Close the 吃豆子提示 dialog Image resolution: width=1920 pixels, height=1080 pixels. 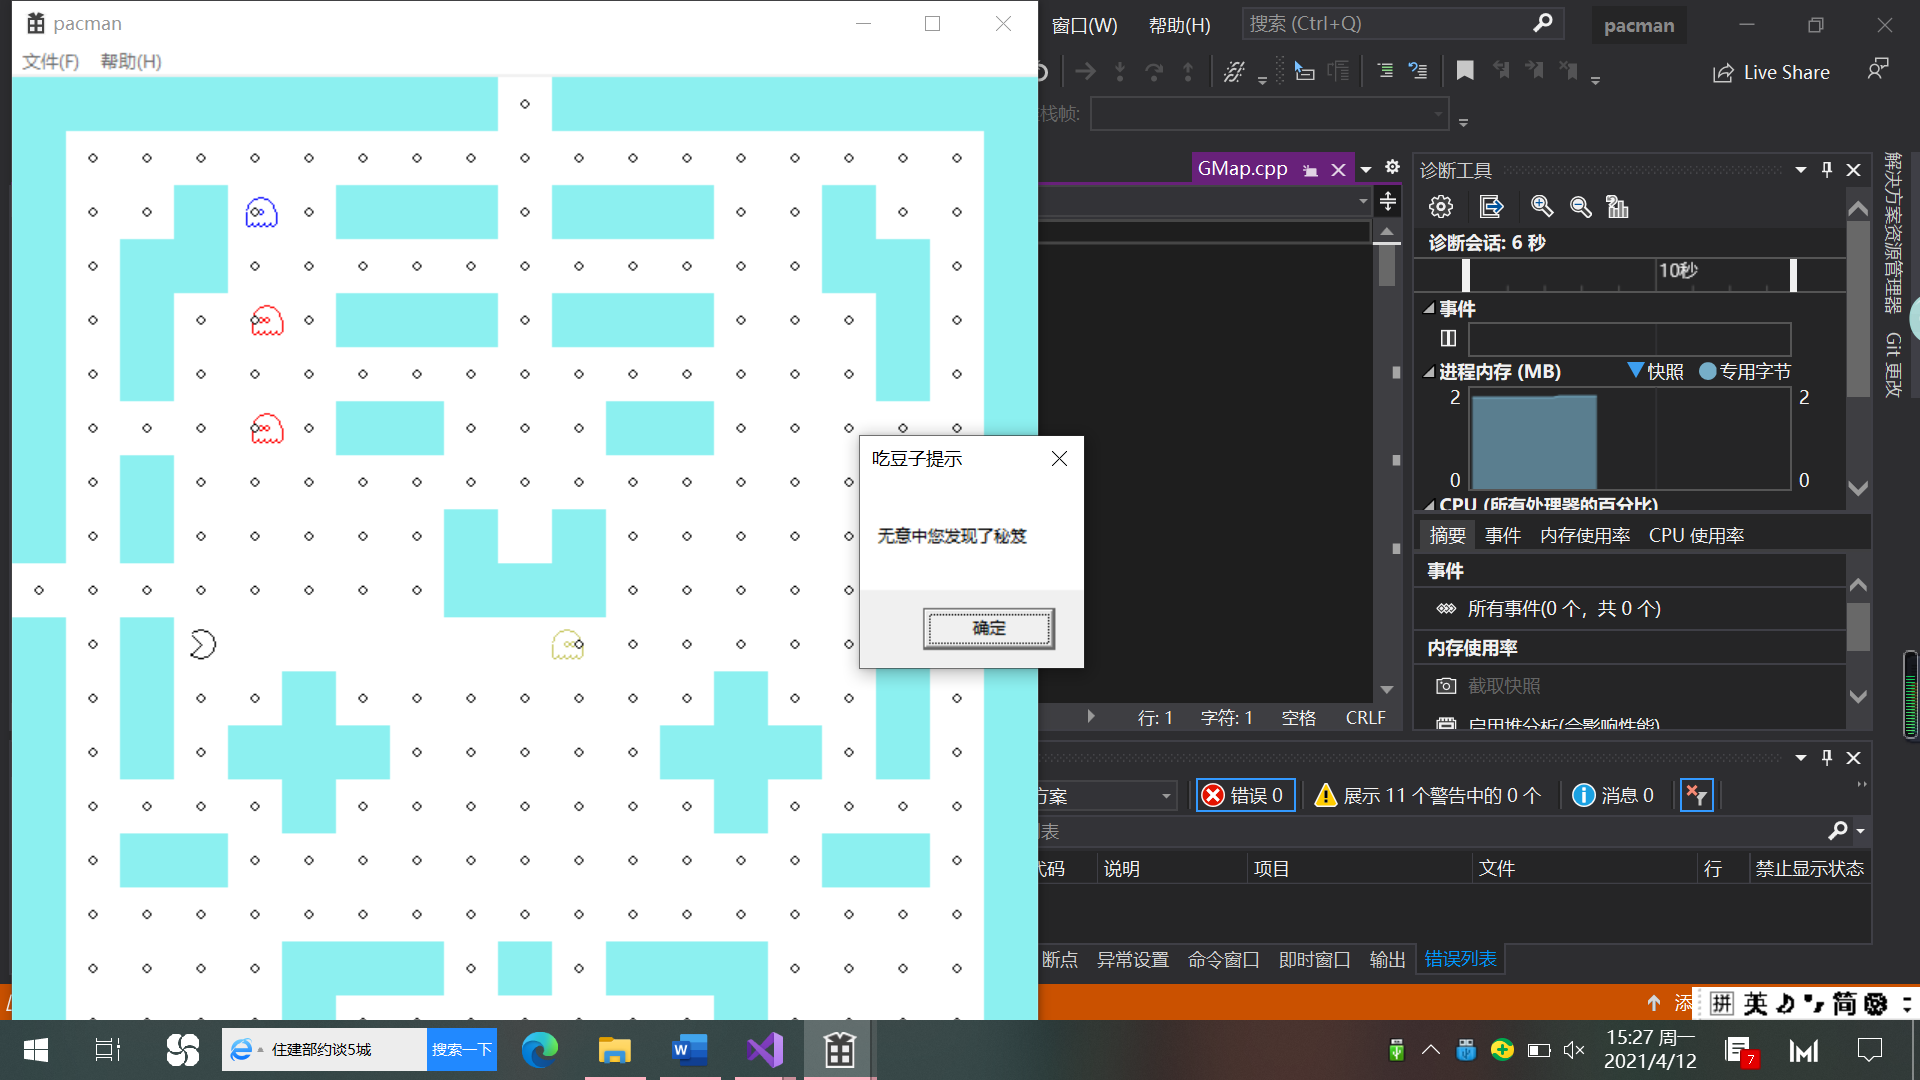1059,458
